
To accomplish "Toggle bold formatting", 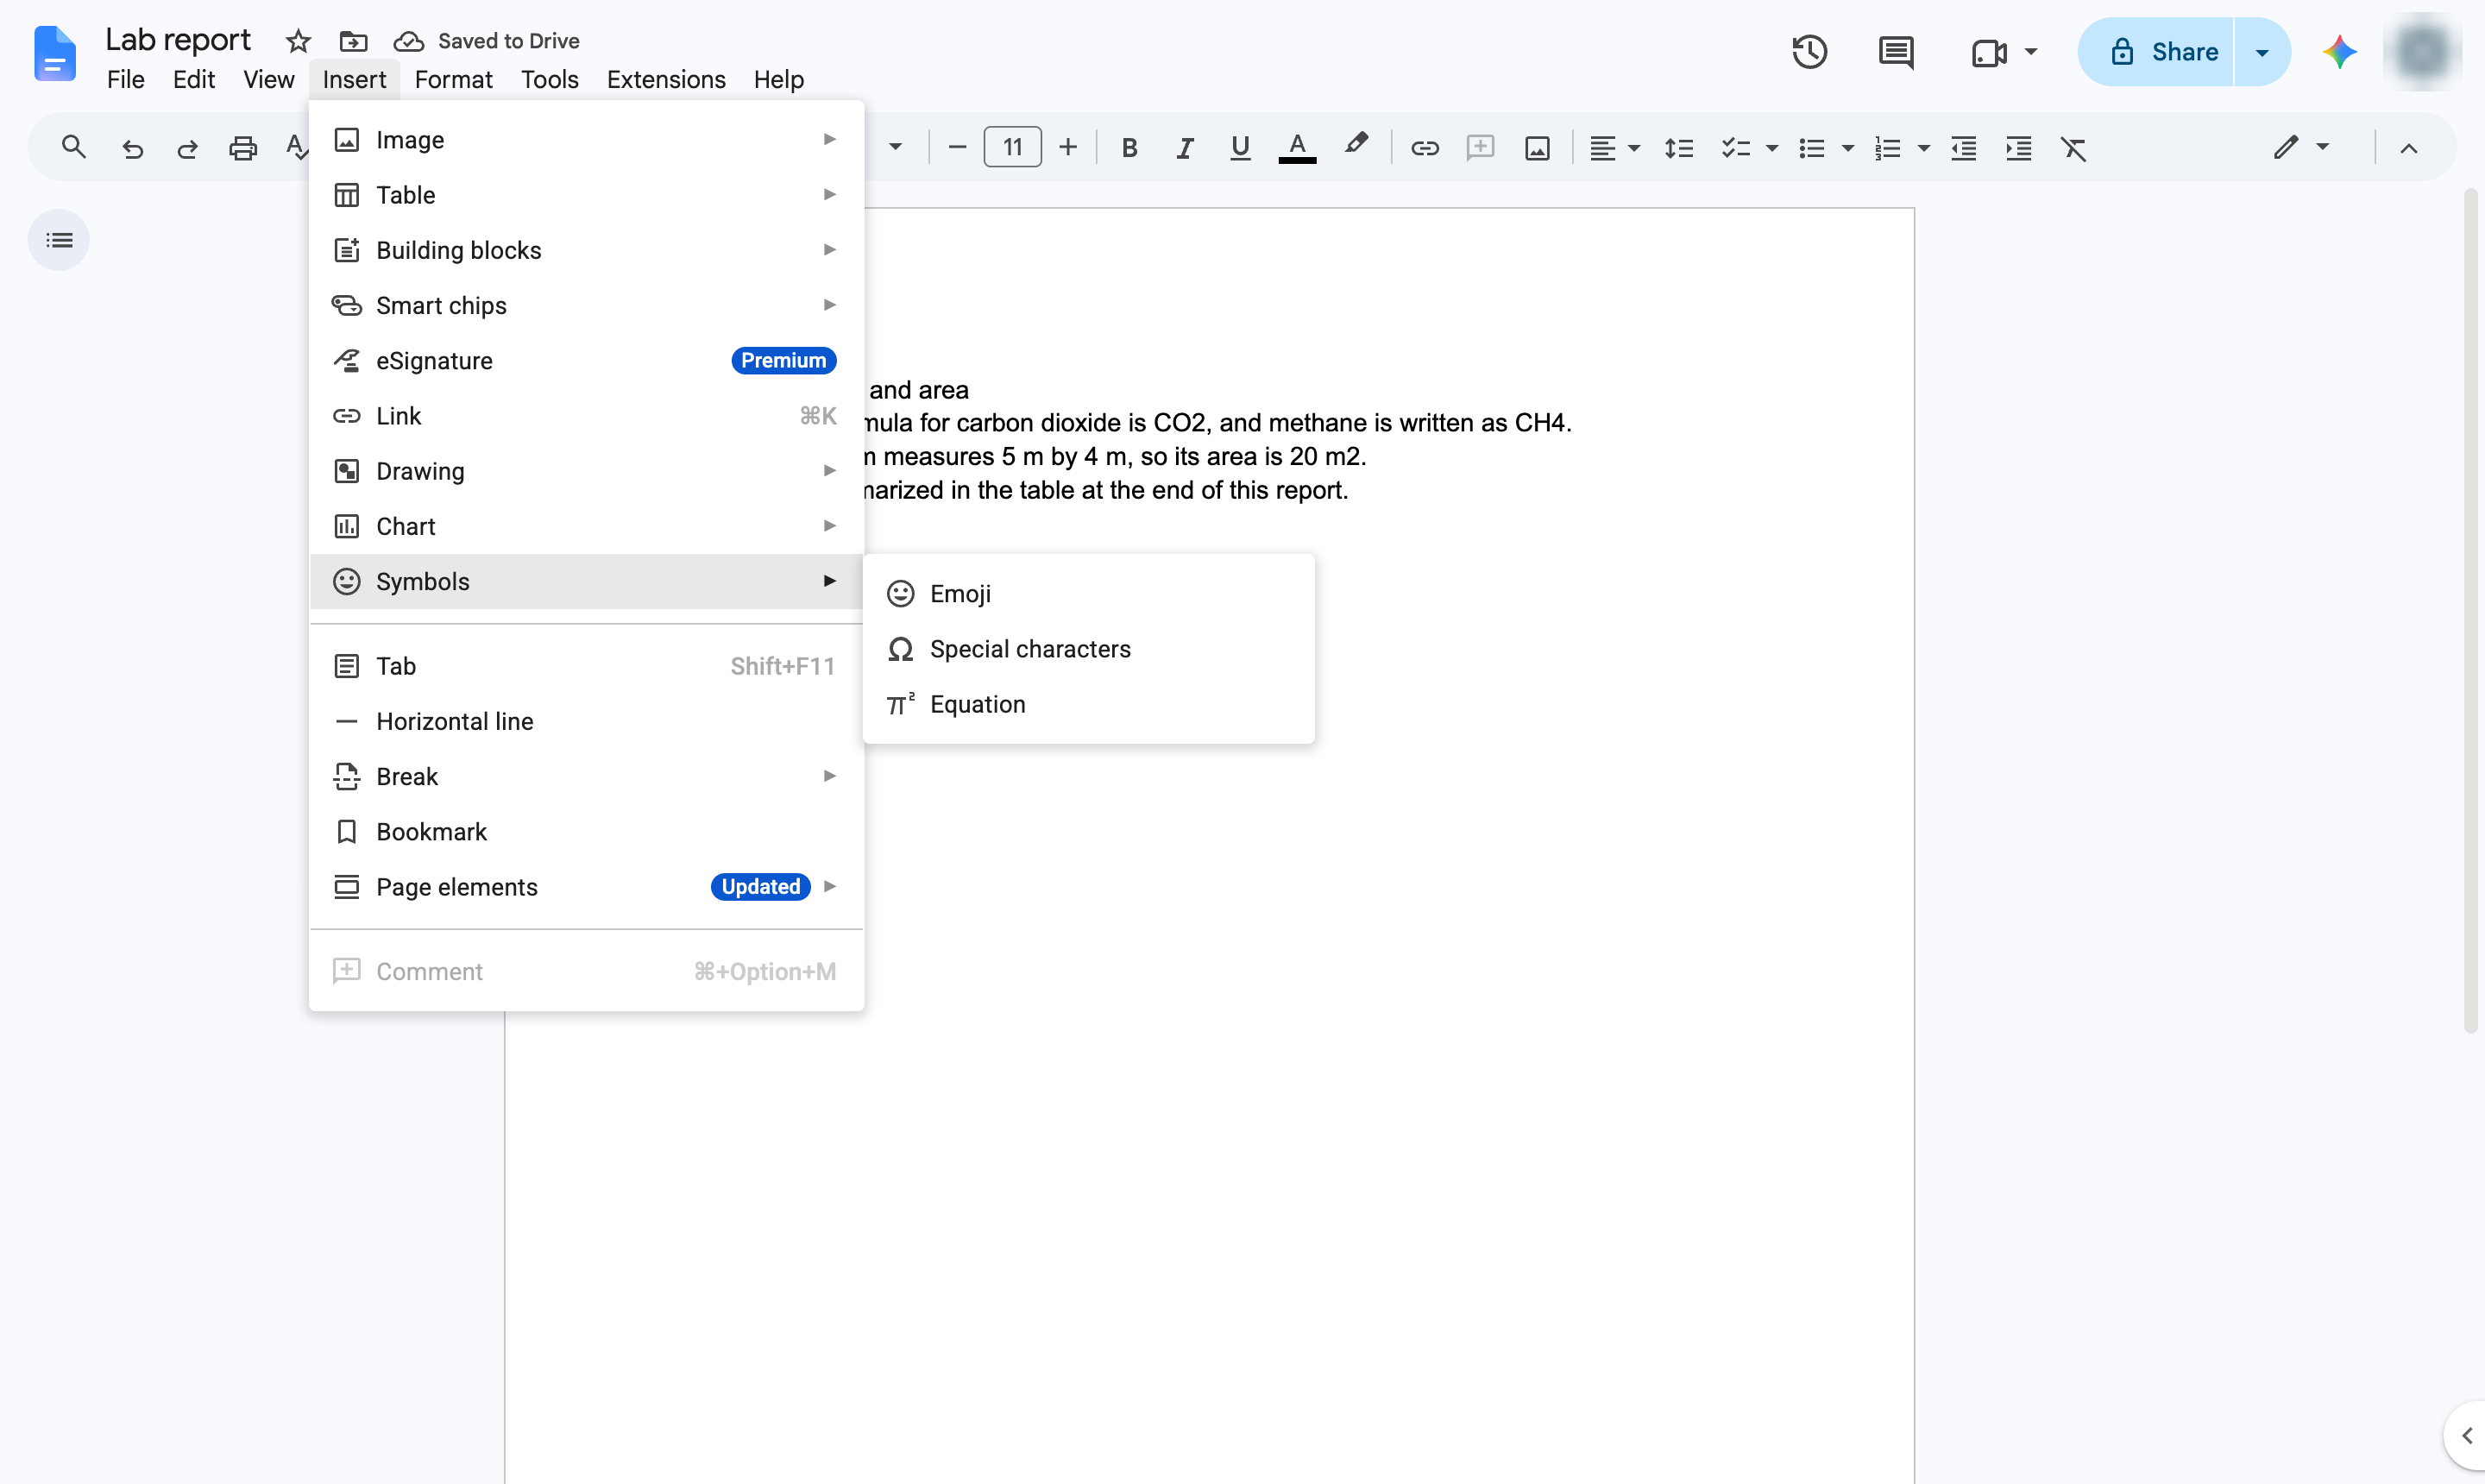I will [x=1129, y=148].
